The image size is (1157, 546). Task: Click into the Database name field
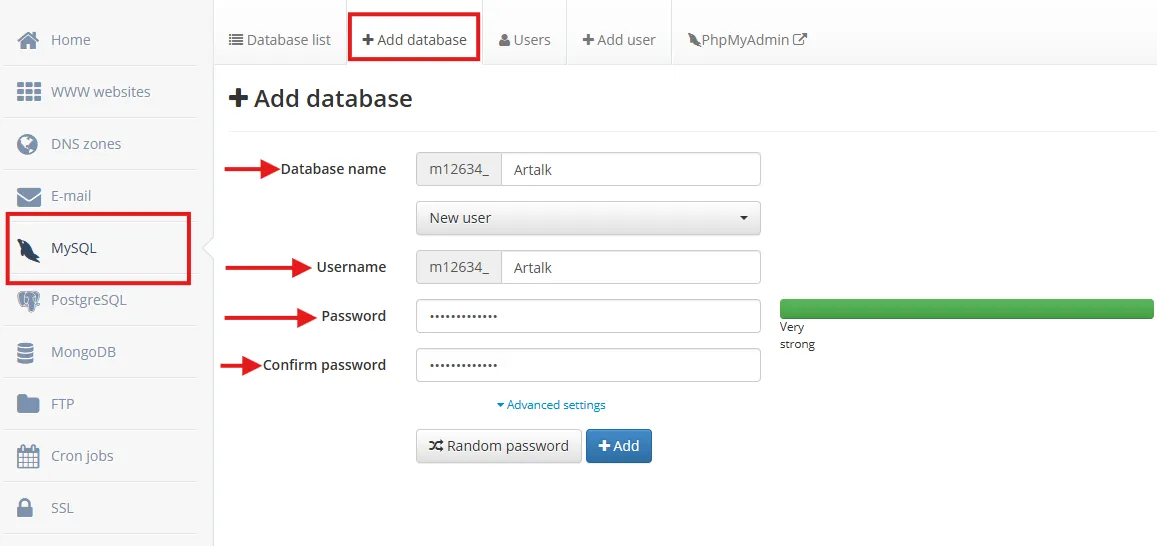coord(629,170)
